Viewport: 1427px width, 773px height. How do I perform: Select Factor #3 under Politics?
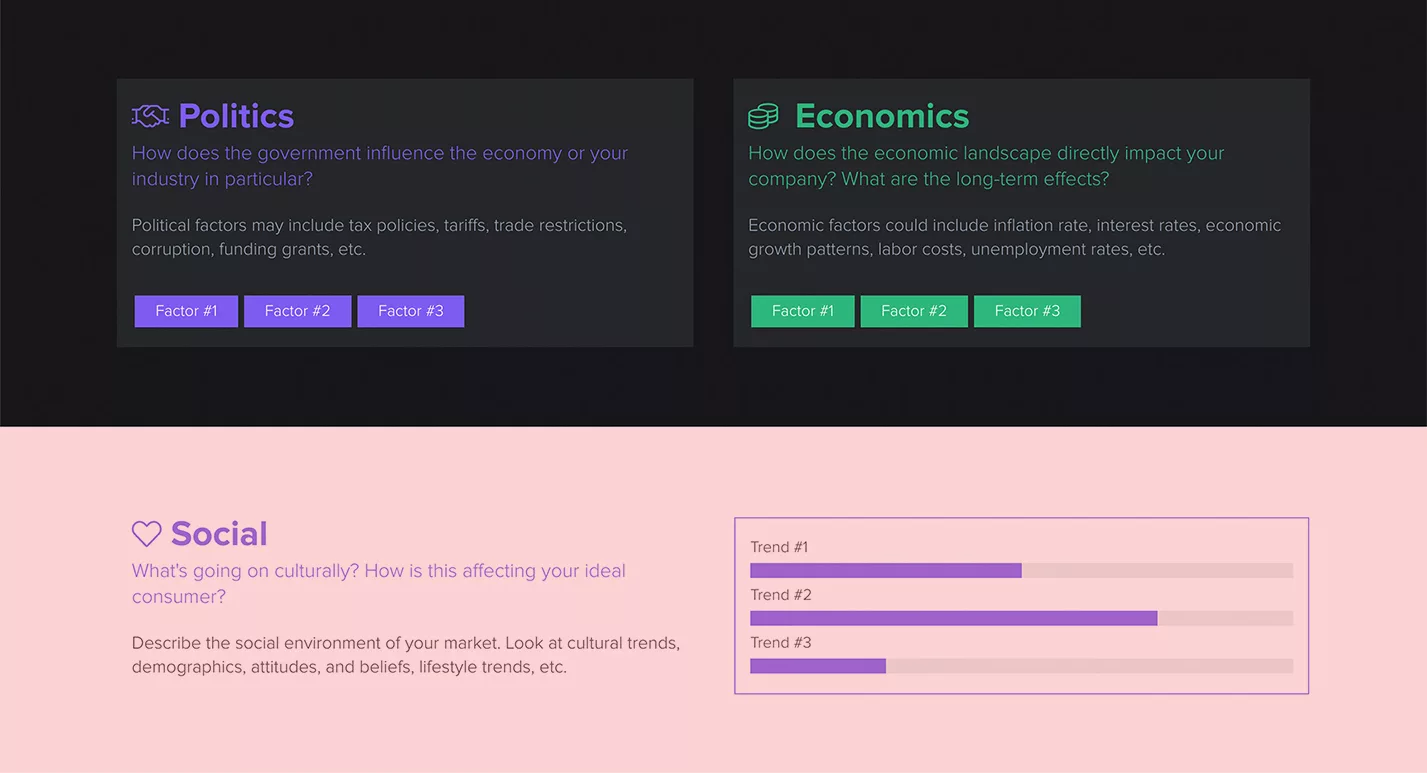coord(410,311)
